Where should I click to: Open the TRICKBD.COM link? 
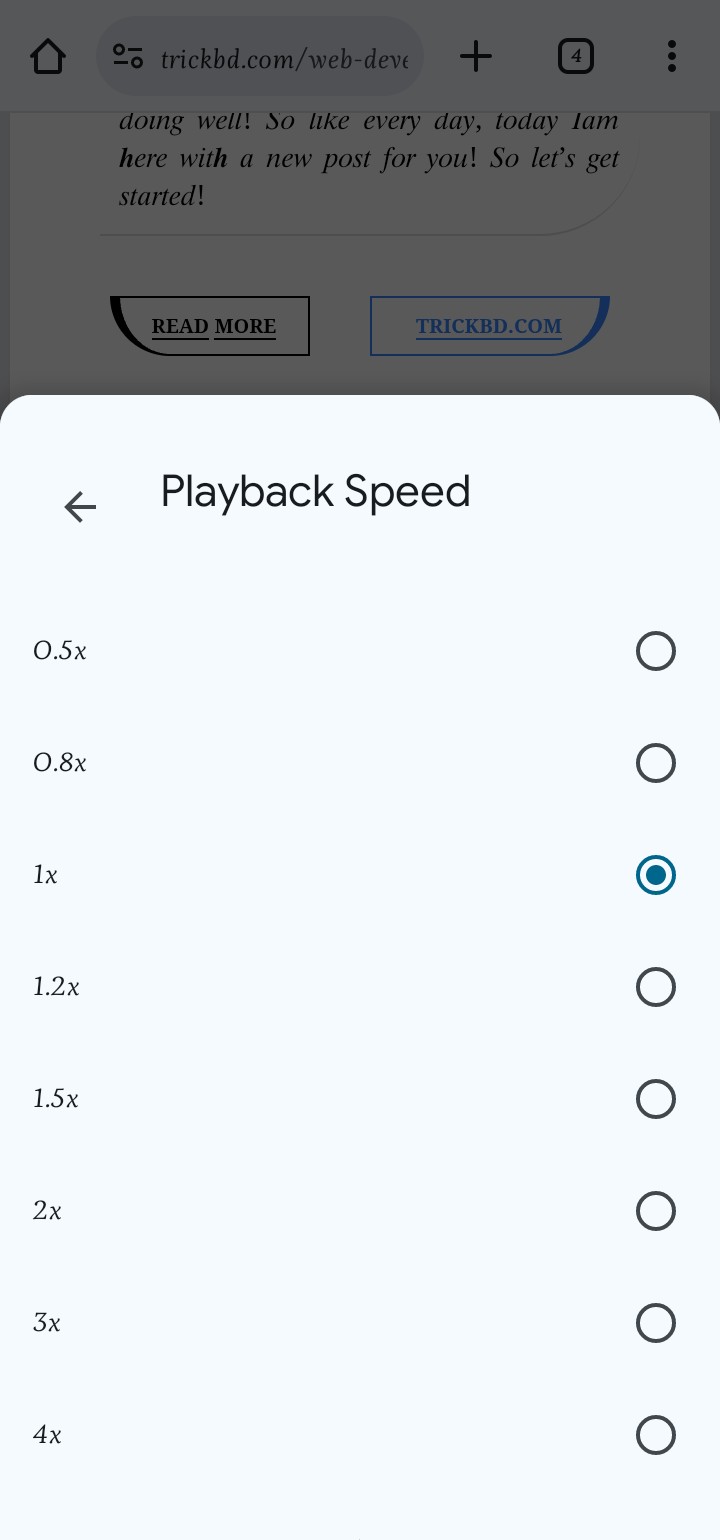(488, 326)
